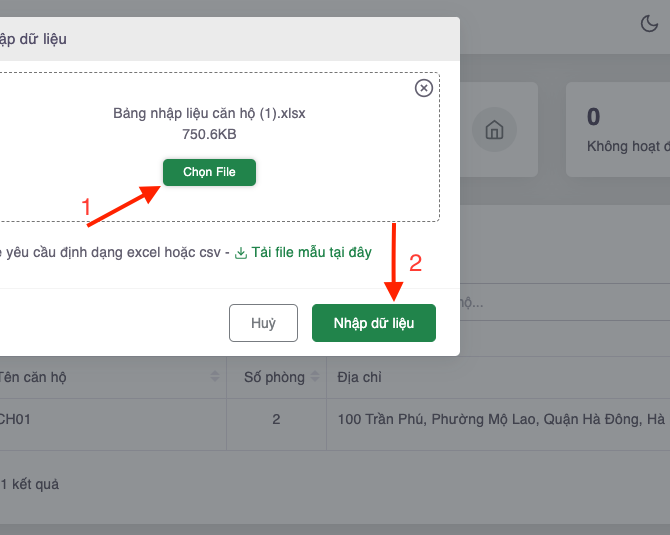The width and height of the screenshot is (670, 535).
Task: Click the Tên căn hộ header label
Action: click(35, 377)
